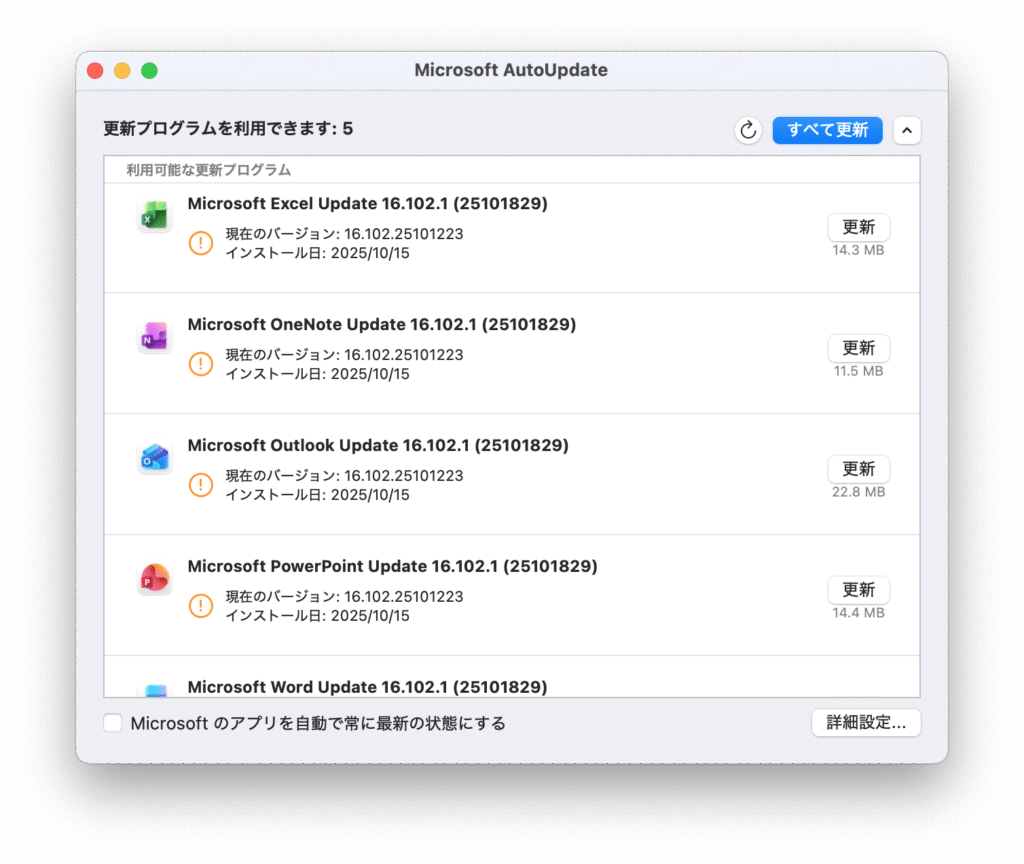Collapse the update list with chevron button
This screenshot has width=1024, height=864.
906,130
